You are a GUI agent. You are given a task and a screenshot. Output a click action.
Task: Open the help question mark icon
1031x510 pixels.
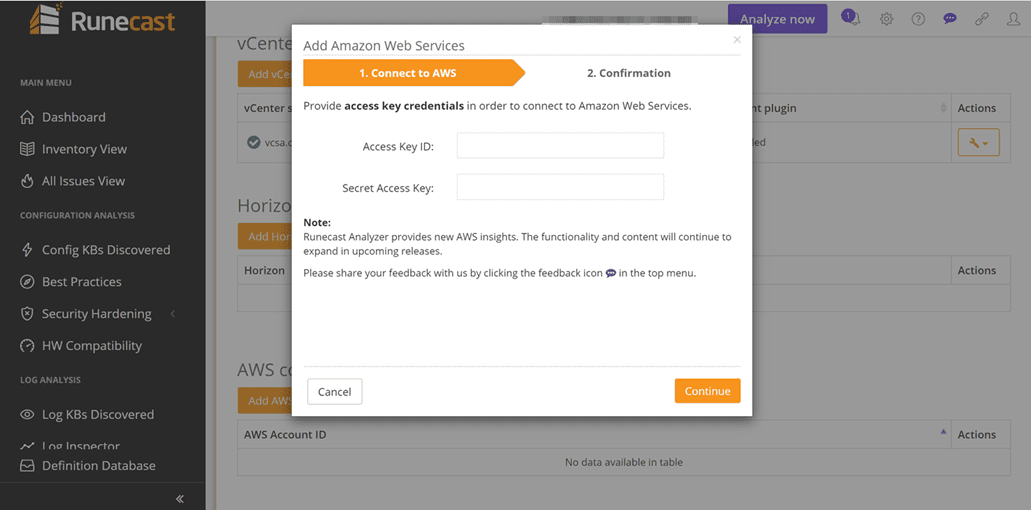click(918, 19)
